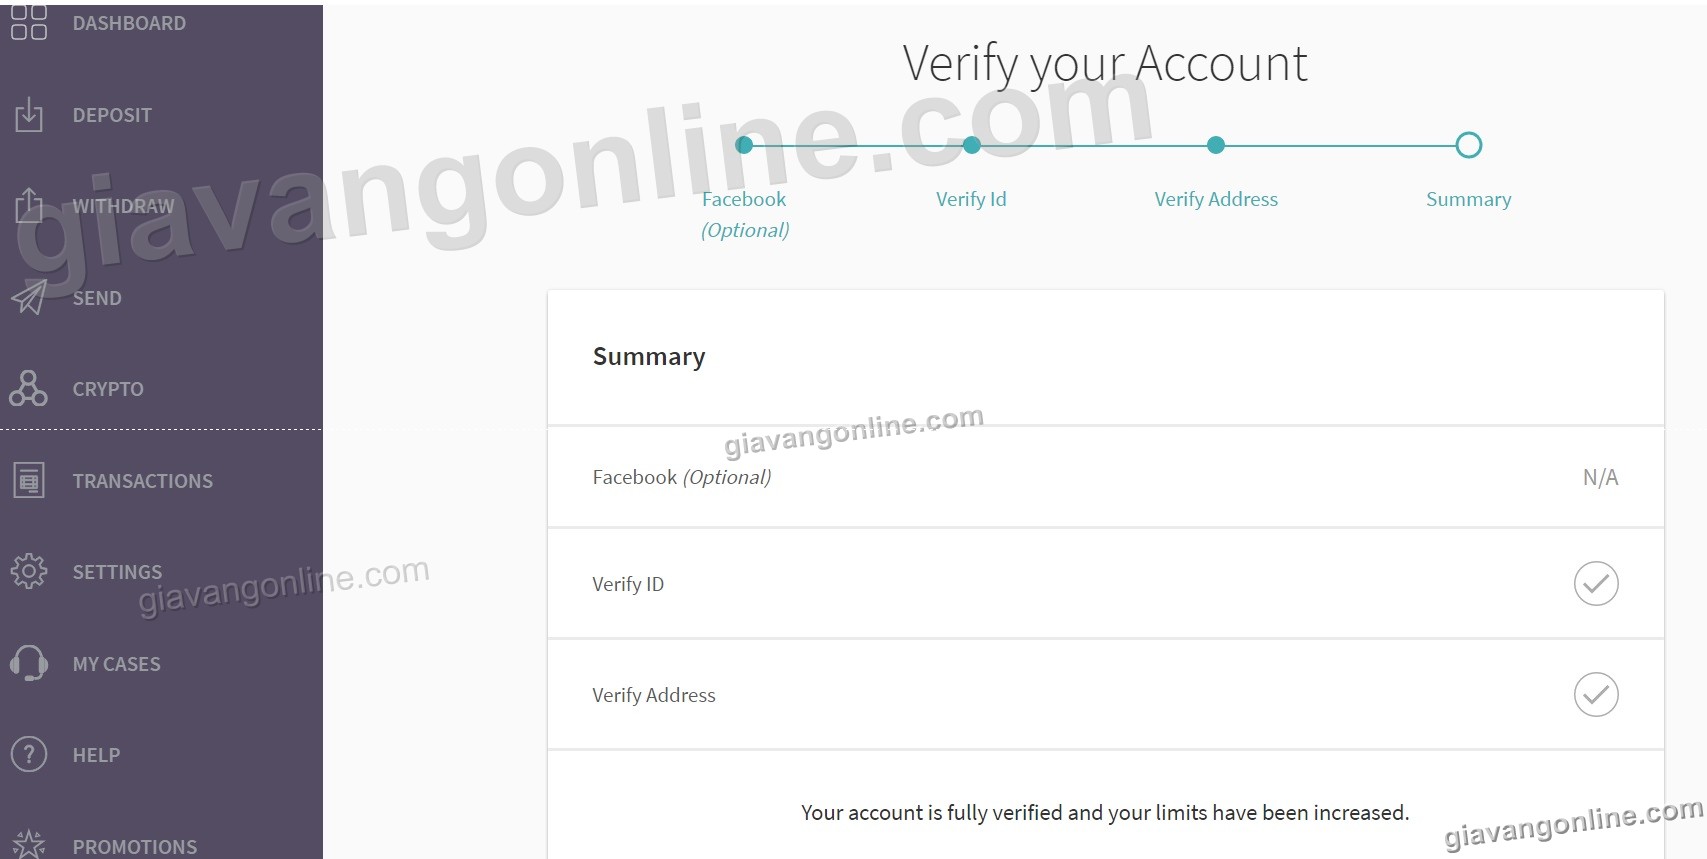
Task: Click the My Cases headset icon
Action: tap(29, 663)
